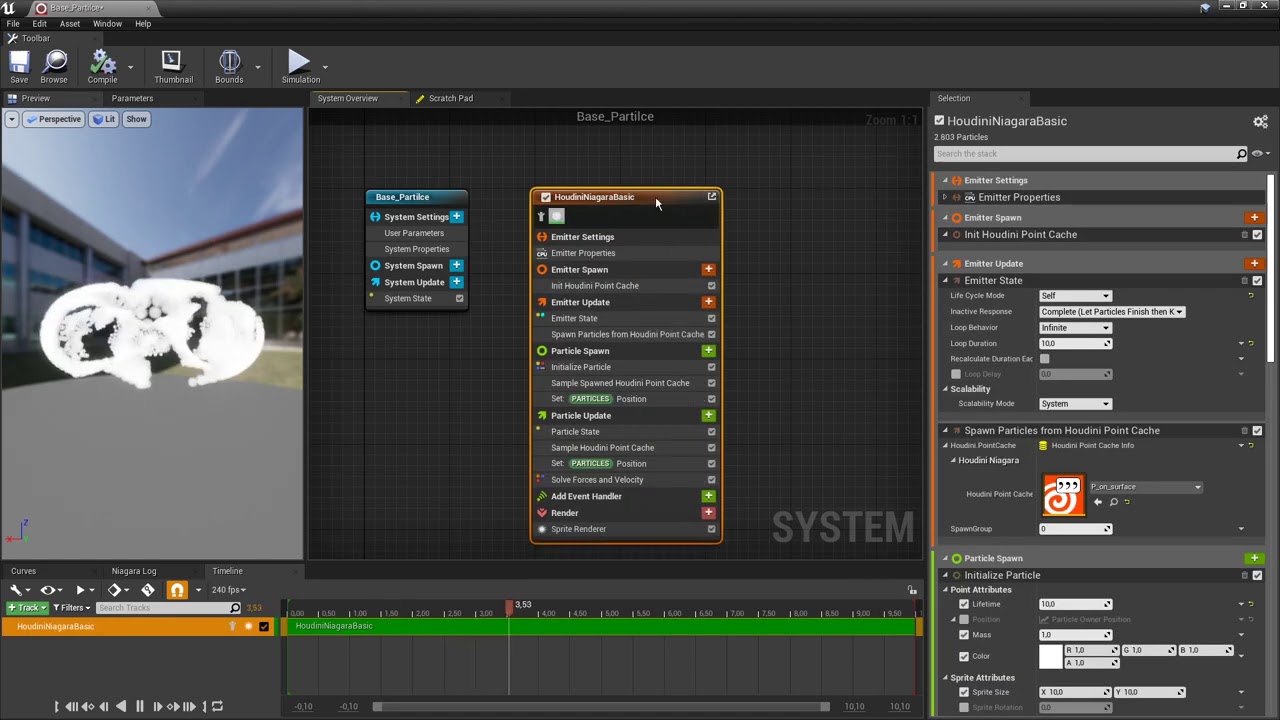1280x720 pixels.
Task: Open emitter settings gear in Selection panel
Action: [x=1260, y=121]
